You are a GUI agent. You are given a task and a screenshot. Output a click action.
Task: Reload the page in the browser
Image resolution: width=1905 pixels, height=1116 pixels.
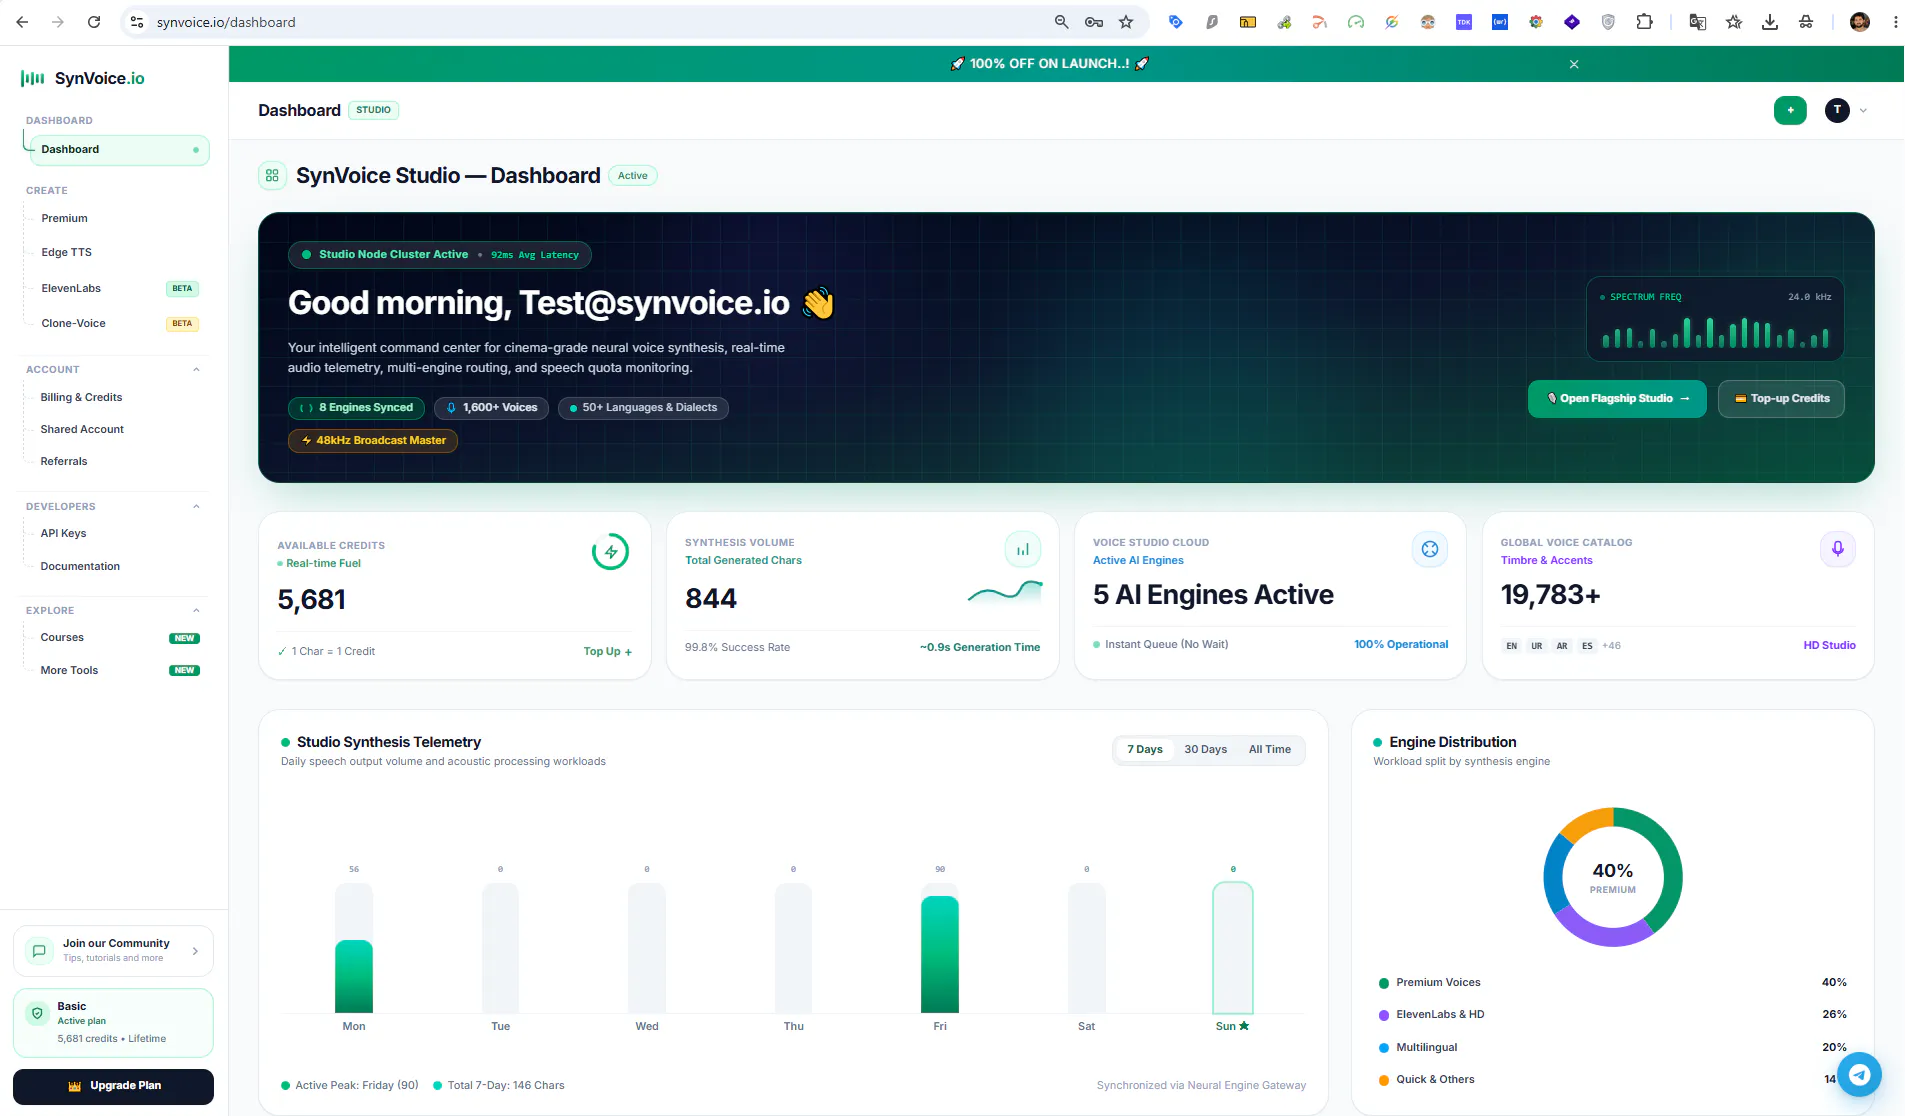[94, 22]
